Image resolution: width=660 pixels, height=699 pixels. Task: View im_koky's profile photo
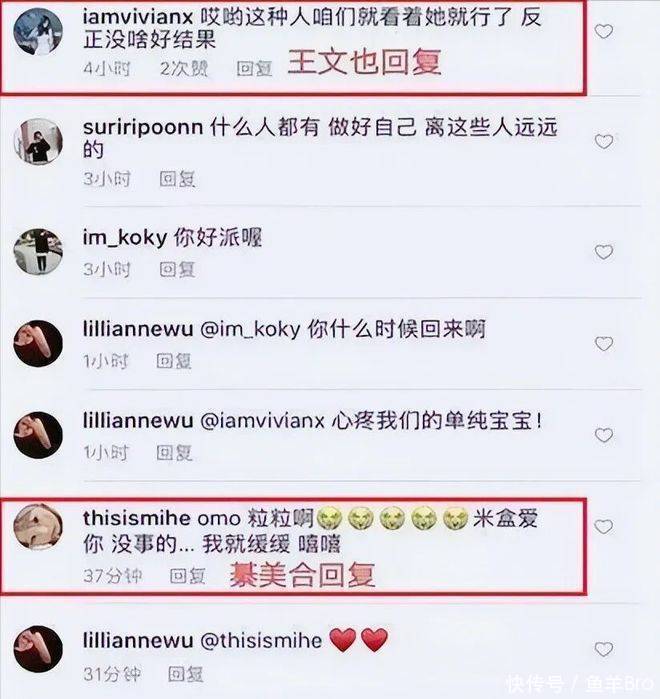(x=38, y=251)
